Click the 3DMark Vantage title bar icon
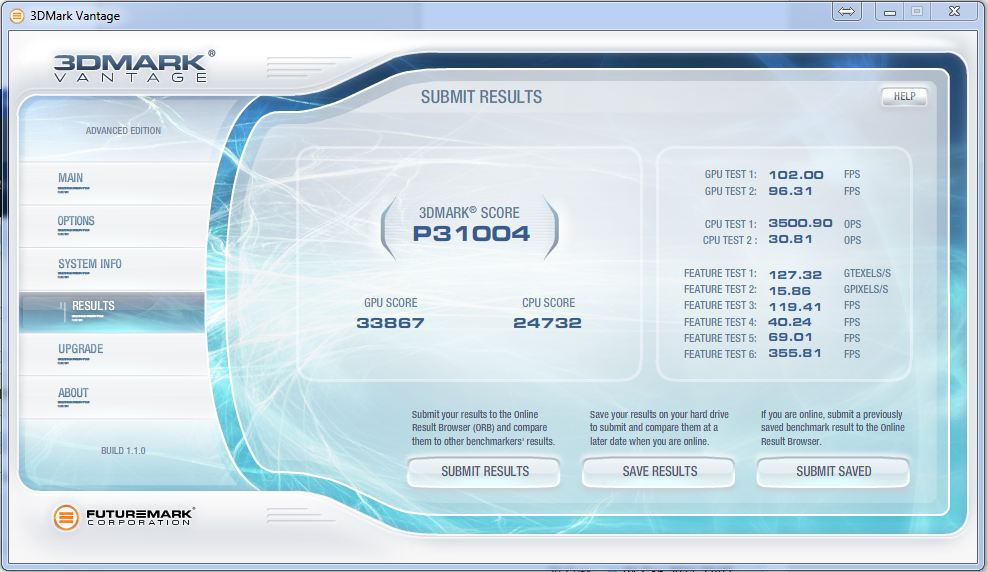The image size is (988, 572). click(x=17, y=15)
